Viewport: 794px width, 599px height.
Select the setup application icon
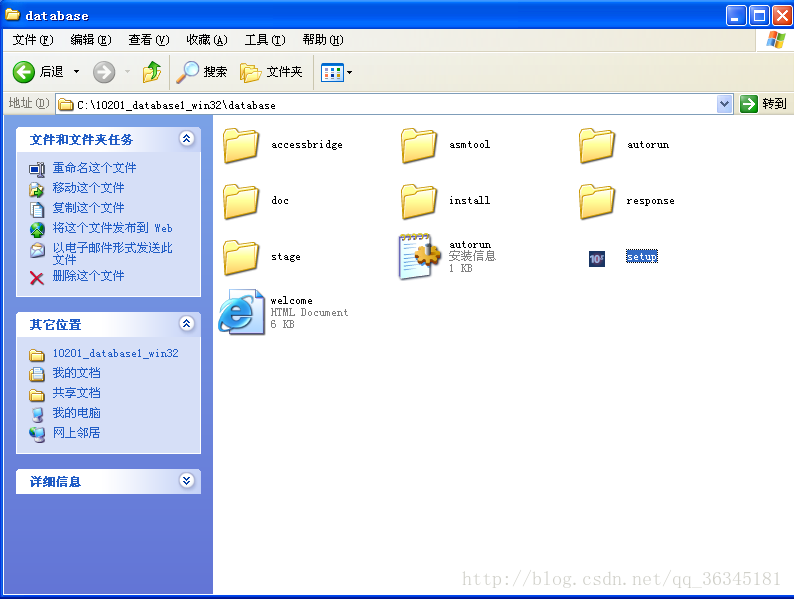[597, 259]
